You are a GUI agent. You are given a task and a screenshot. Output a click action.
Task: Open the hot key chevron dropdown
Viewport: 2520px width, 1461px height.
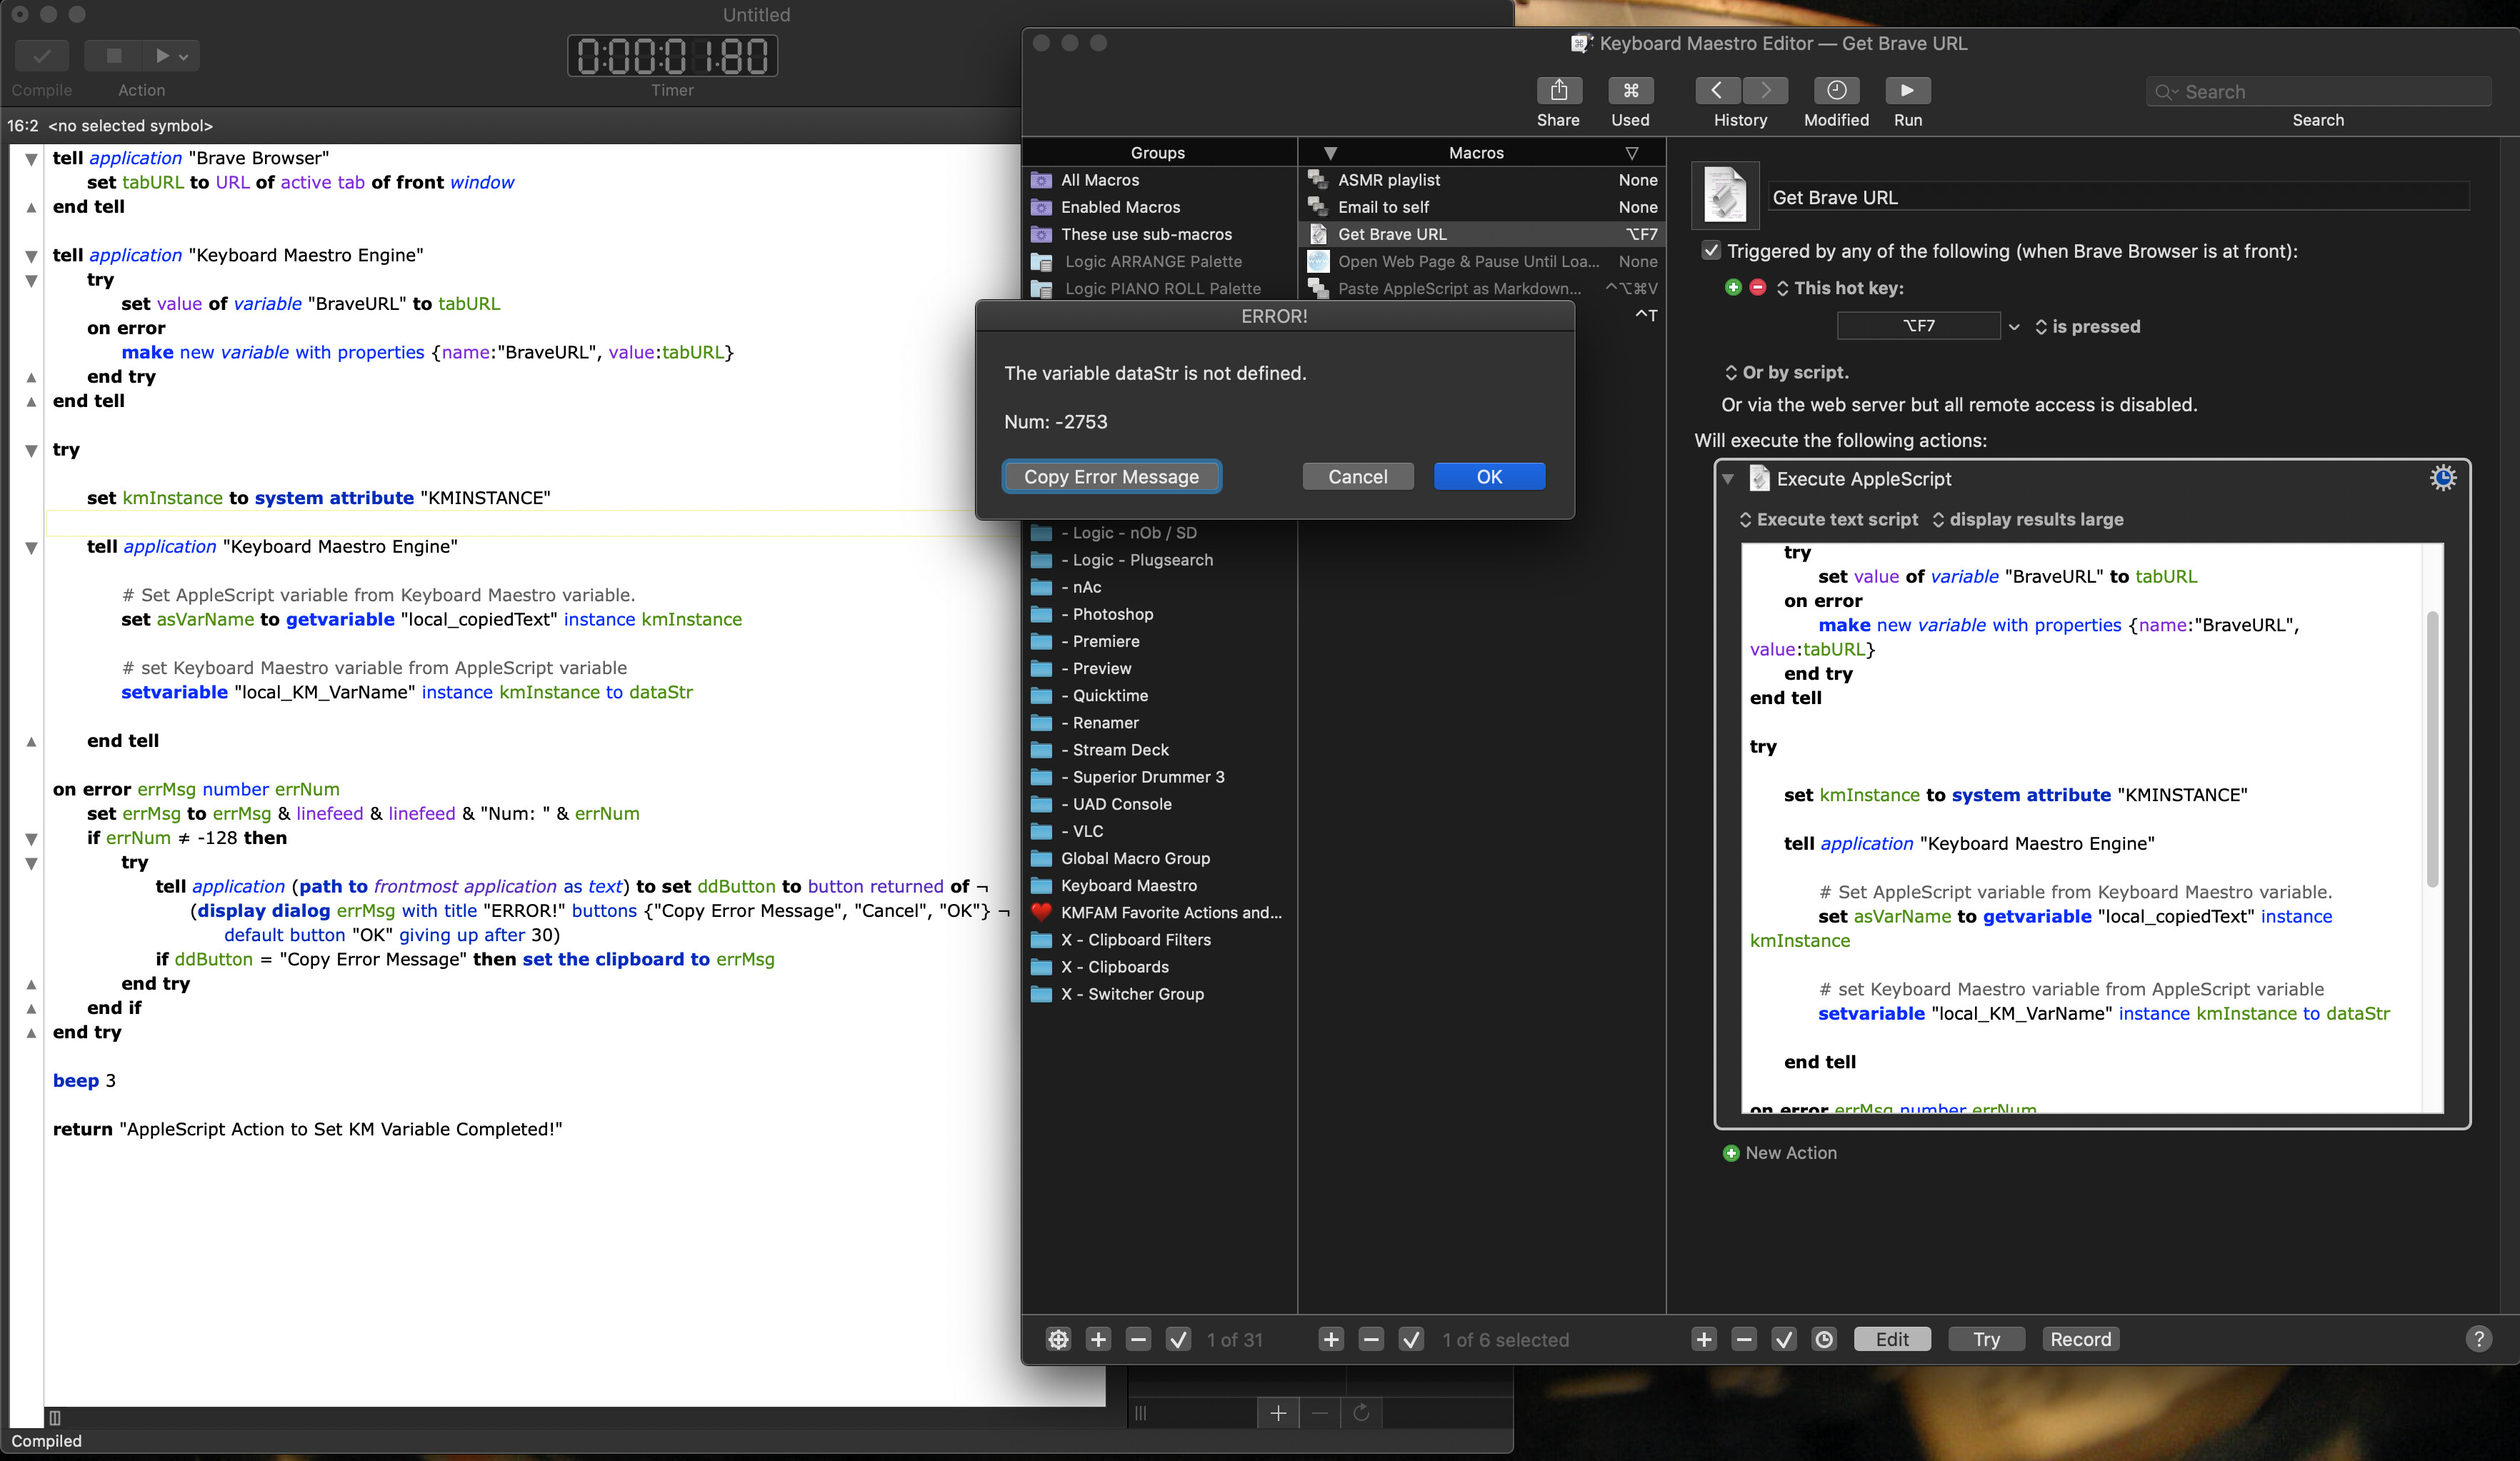coord(2014,327)
